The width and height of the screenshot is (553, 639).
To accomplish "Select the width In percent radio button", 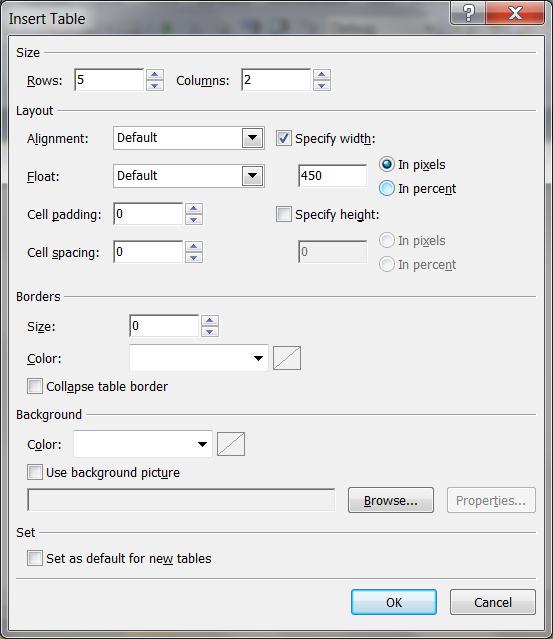I will click(x=386, y=189).
